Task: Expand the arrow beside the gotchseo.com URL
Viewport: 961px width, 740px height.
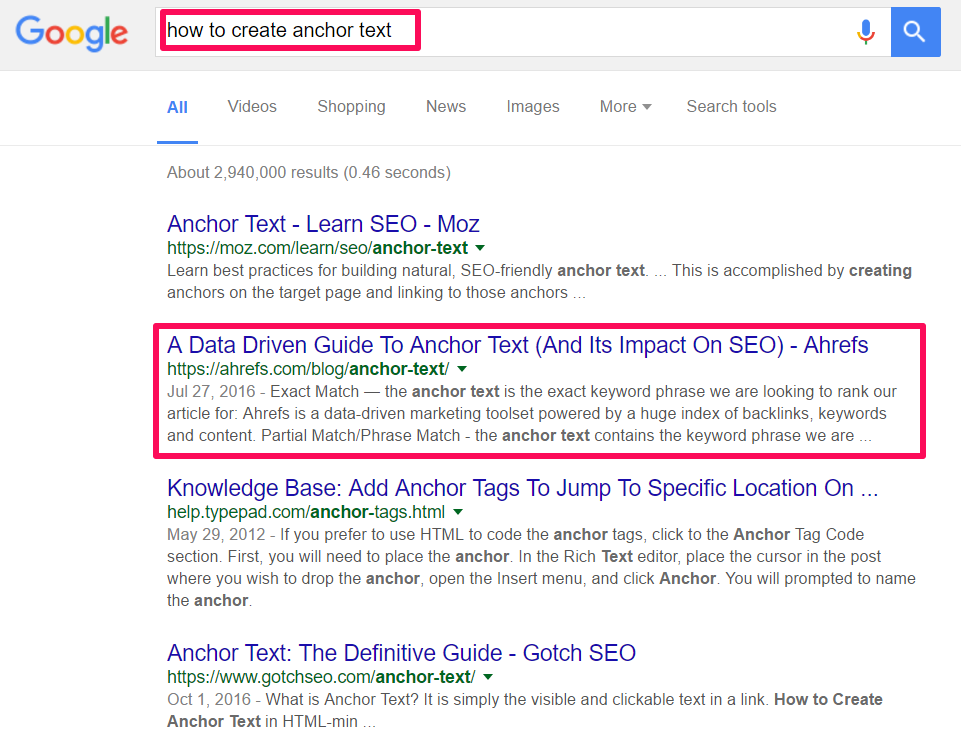Action: pos(487,677)
